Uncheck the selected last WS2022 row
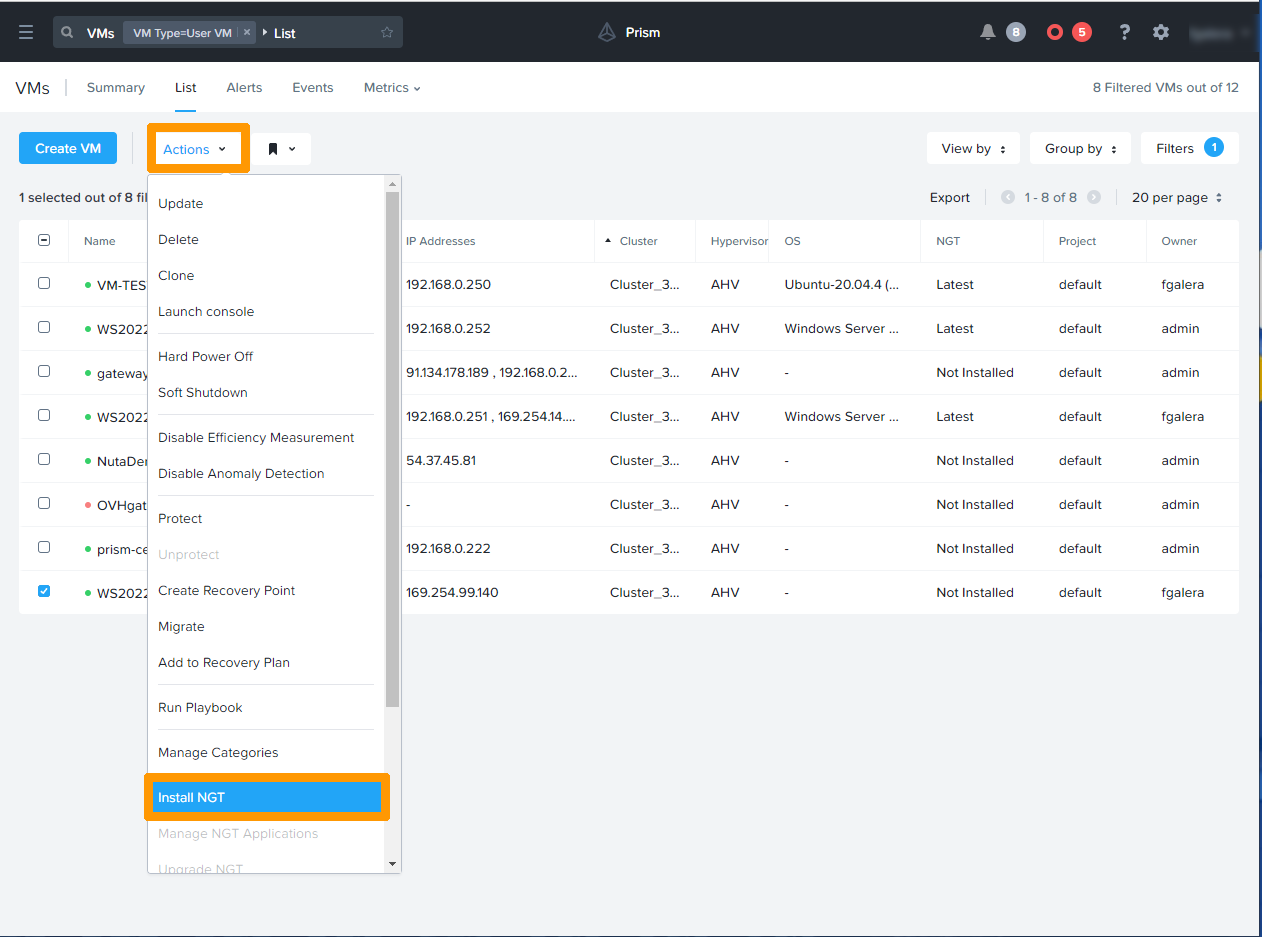1262x937 pixels. (44, 591)
